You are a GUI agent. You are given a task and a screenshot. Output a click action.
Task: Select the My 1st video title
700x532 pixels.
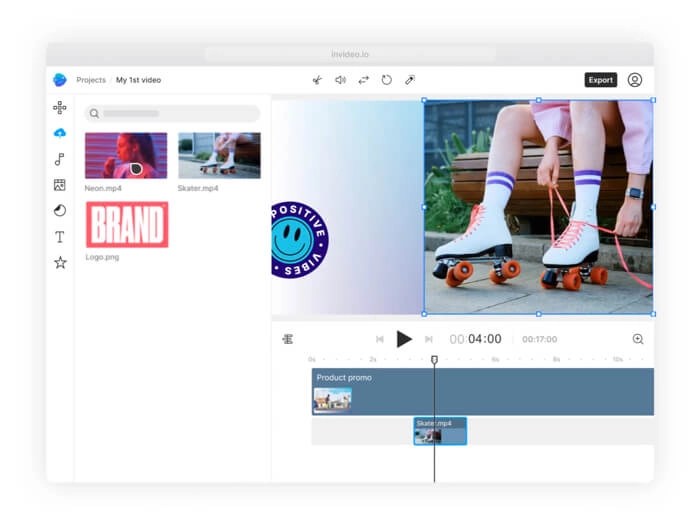point(138,80)
